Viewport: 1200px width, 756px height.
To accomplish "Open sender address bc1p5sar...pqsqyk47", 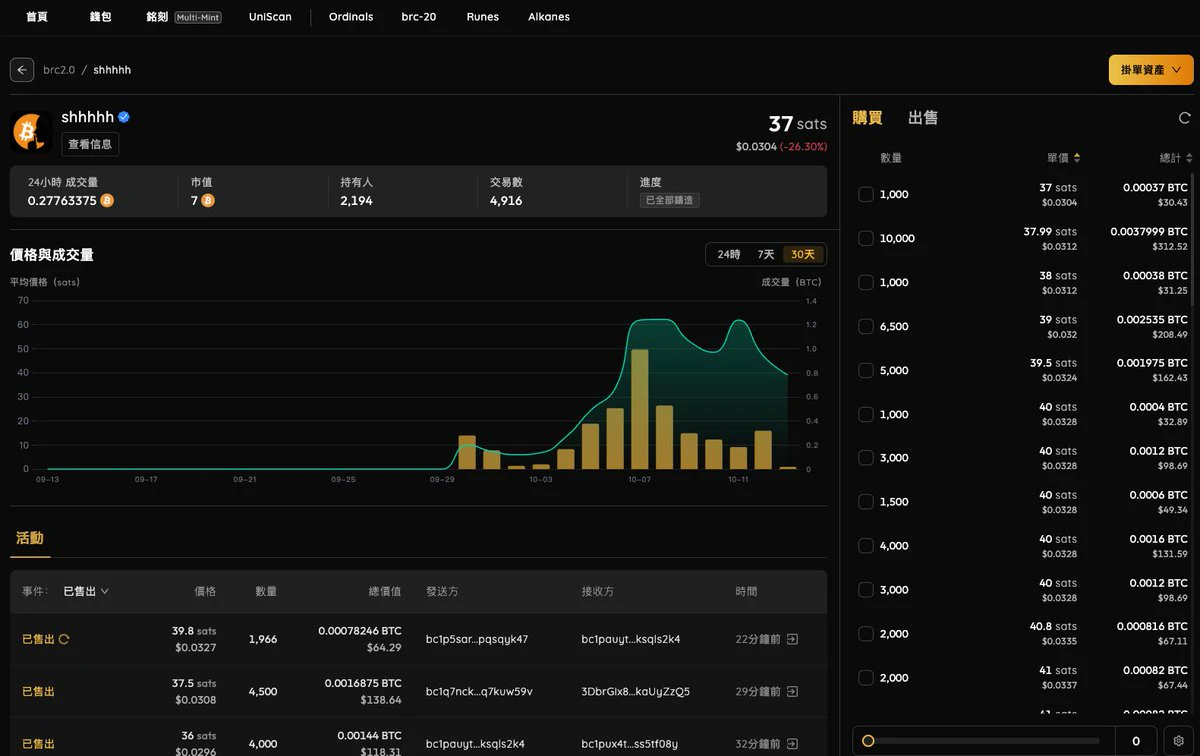I will pyautogui.click(x=477, y=639).
